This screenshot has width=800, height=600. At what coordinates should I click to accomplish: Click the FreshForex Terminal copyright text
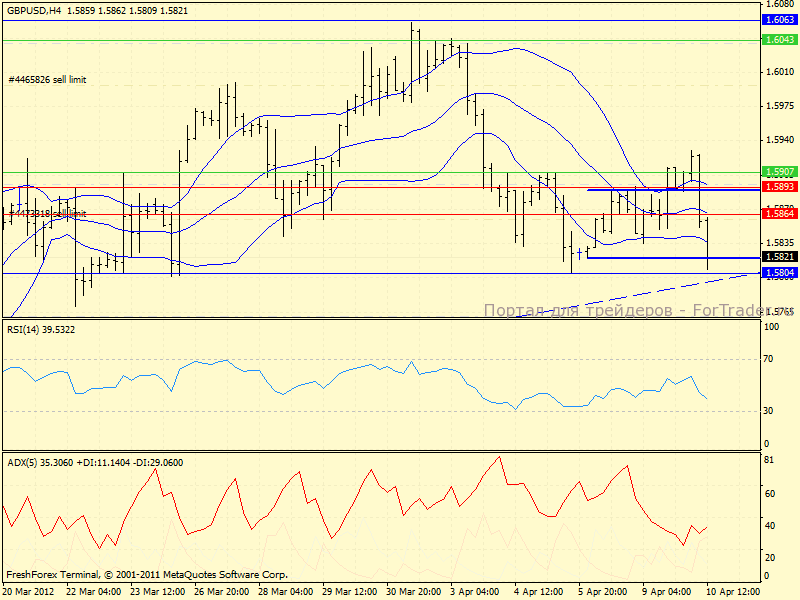tap(147, 575)
